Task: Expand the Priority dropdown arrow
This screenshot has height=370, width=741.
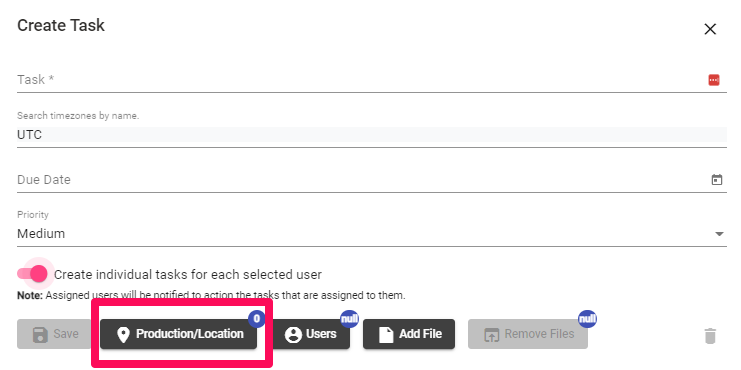Action: (719, 233)
